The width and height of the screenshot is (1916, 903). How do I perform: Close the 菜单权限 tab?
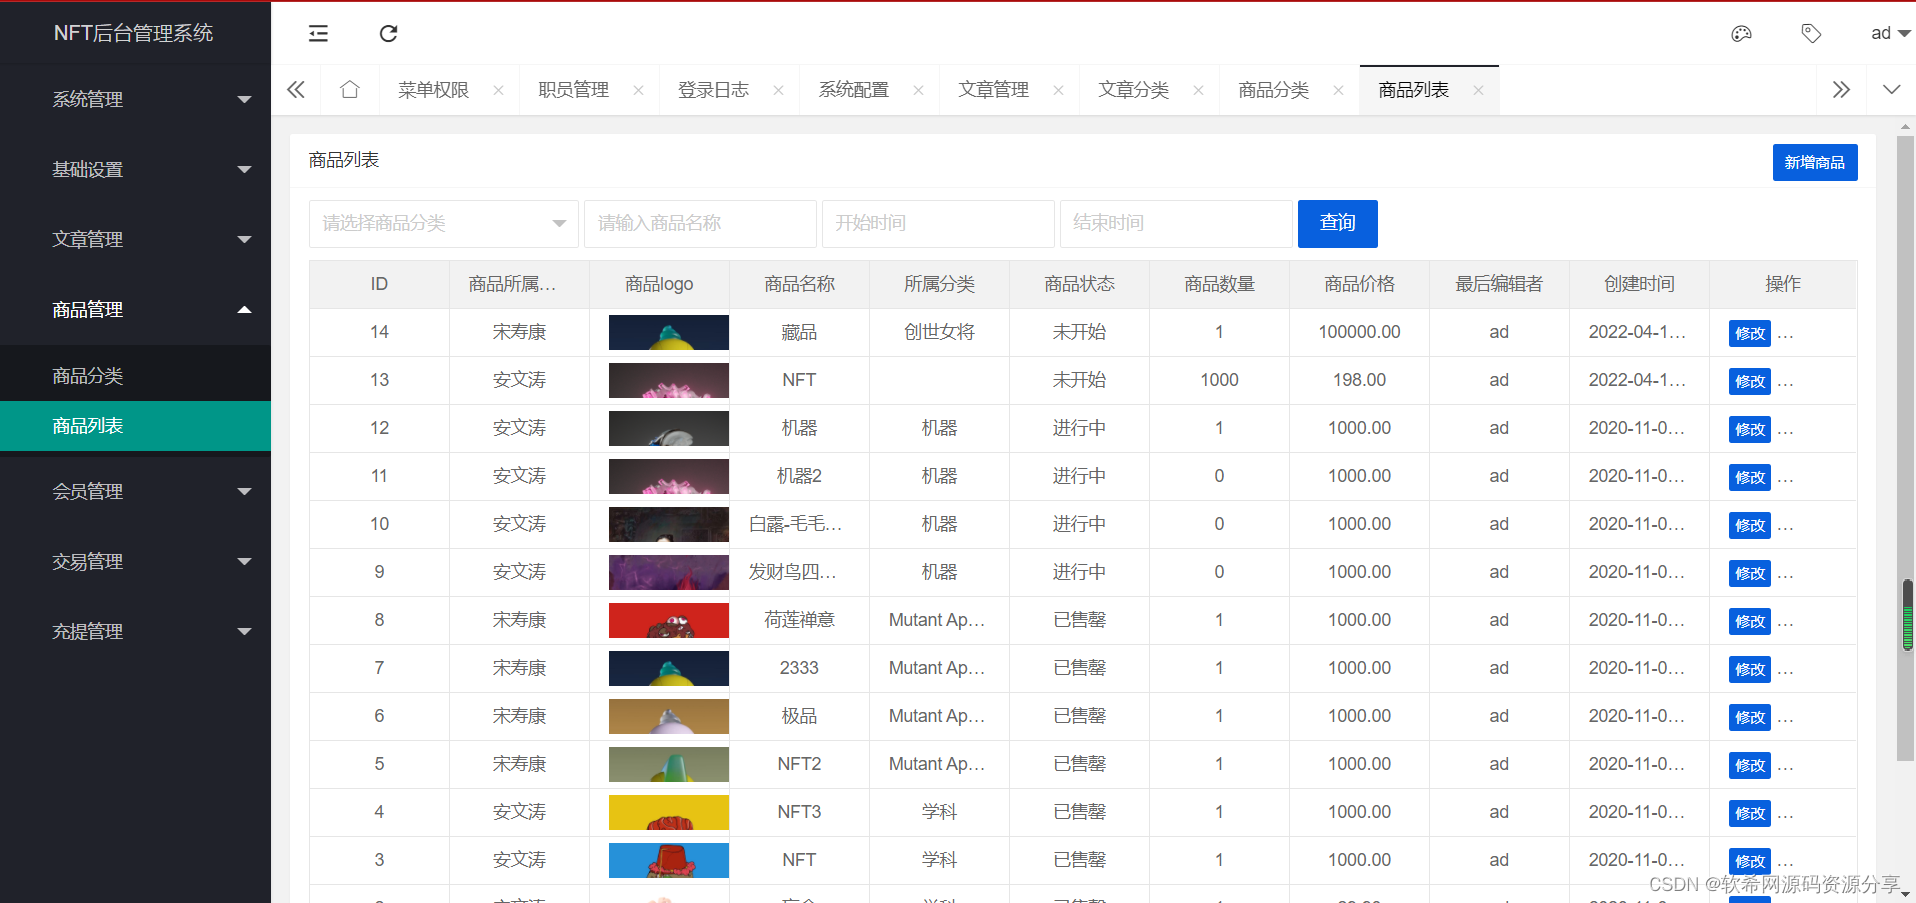498,90
